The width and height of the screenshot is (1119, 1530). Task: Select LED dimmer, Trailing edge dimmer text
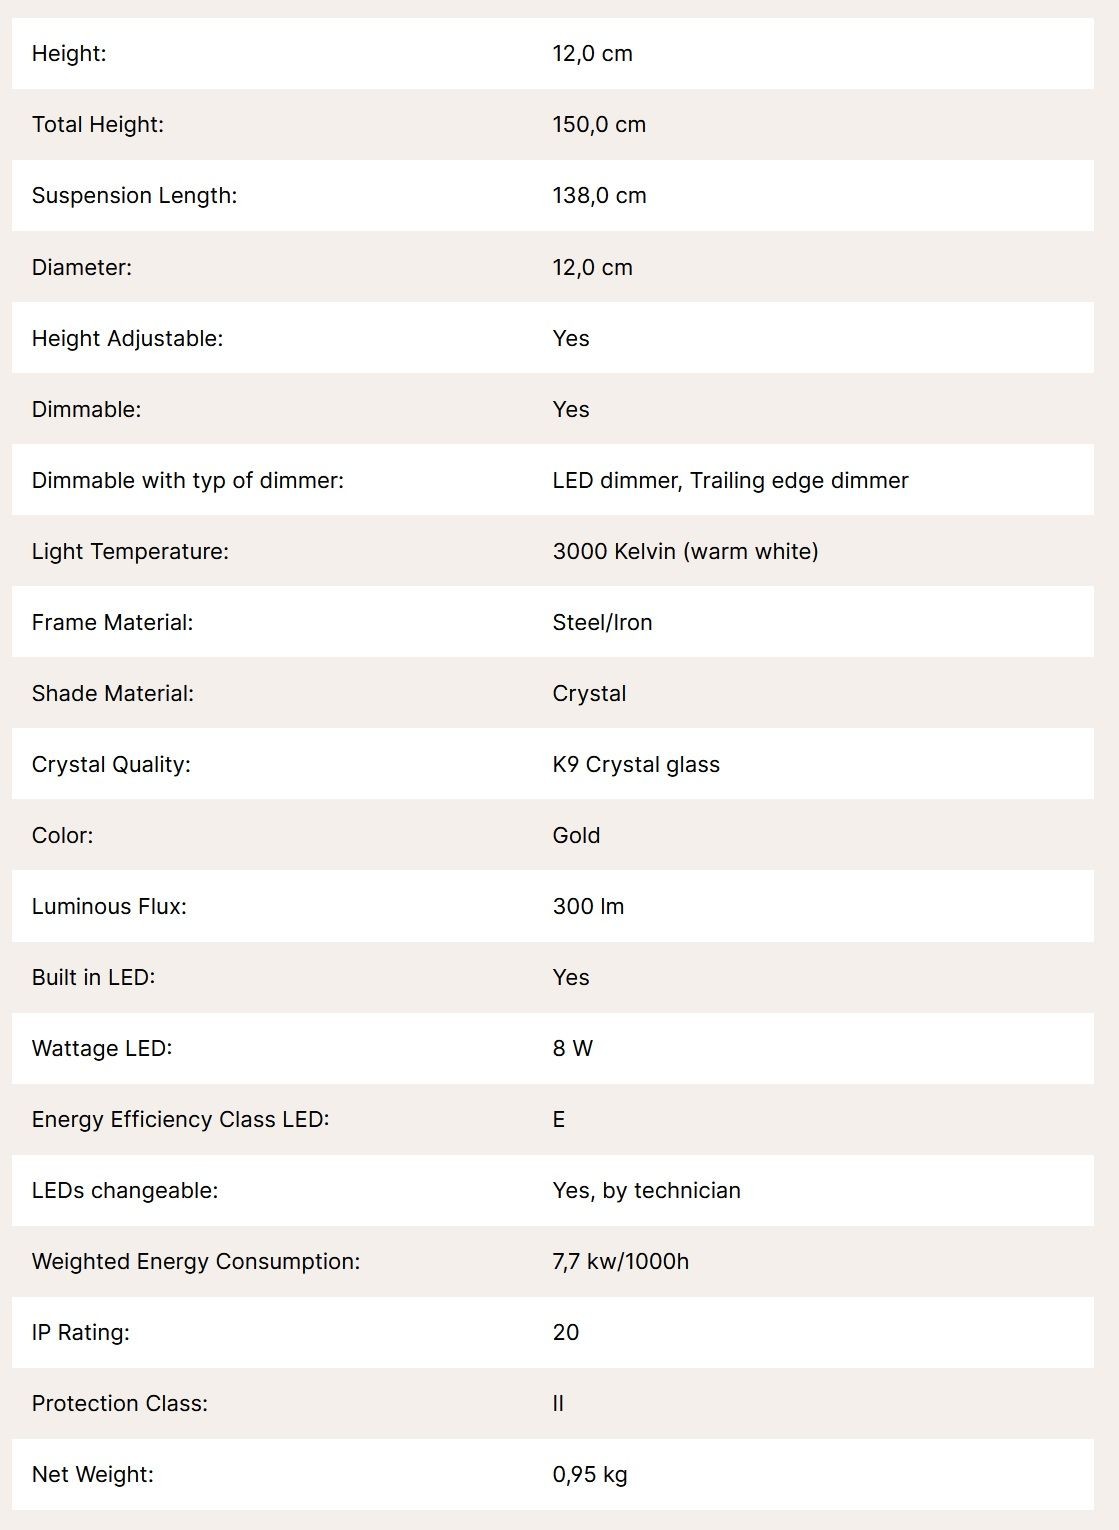coord(730,480)
